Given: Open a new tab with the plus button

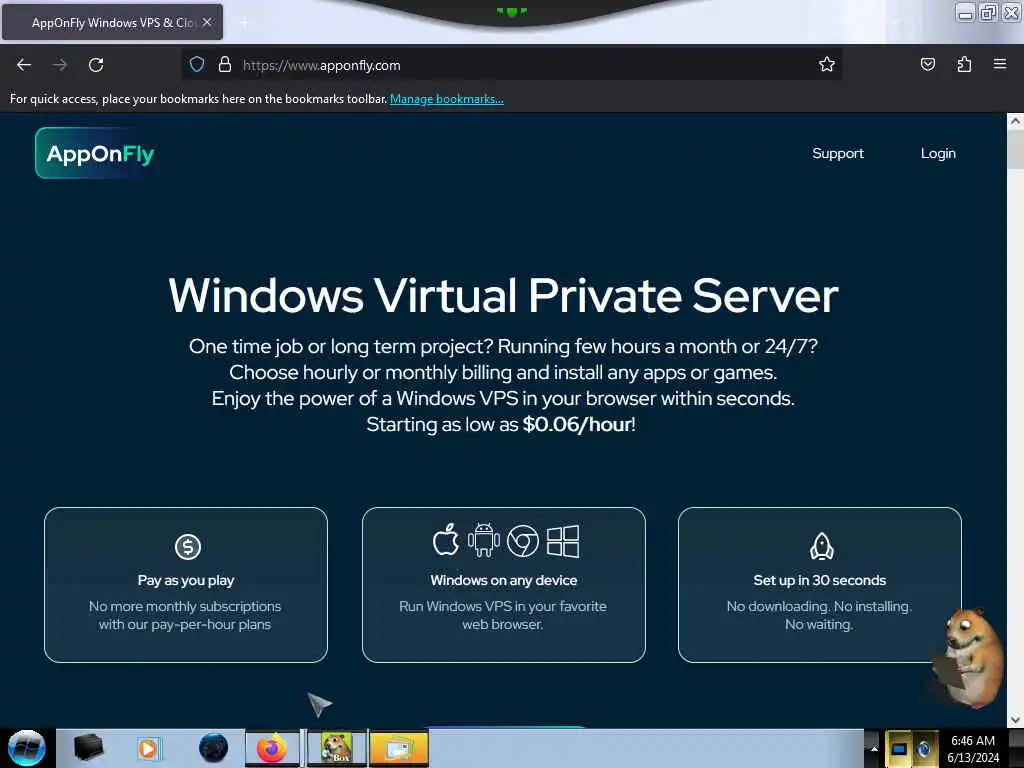Looking at the screenshot, I should pos(244,23).
